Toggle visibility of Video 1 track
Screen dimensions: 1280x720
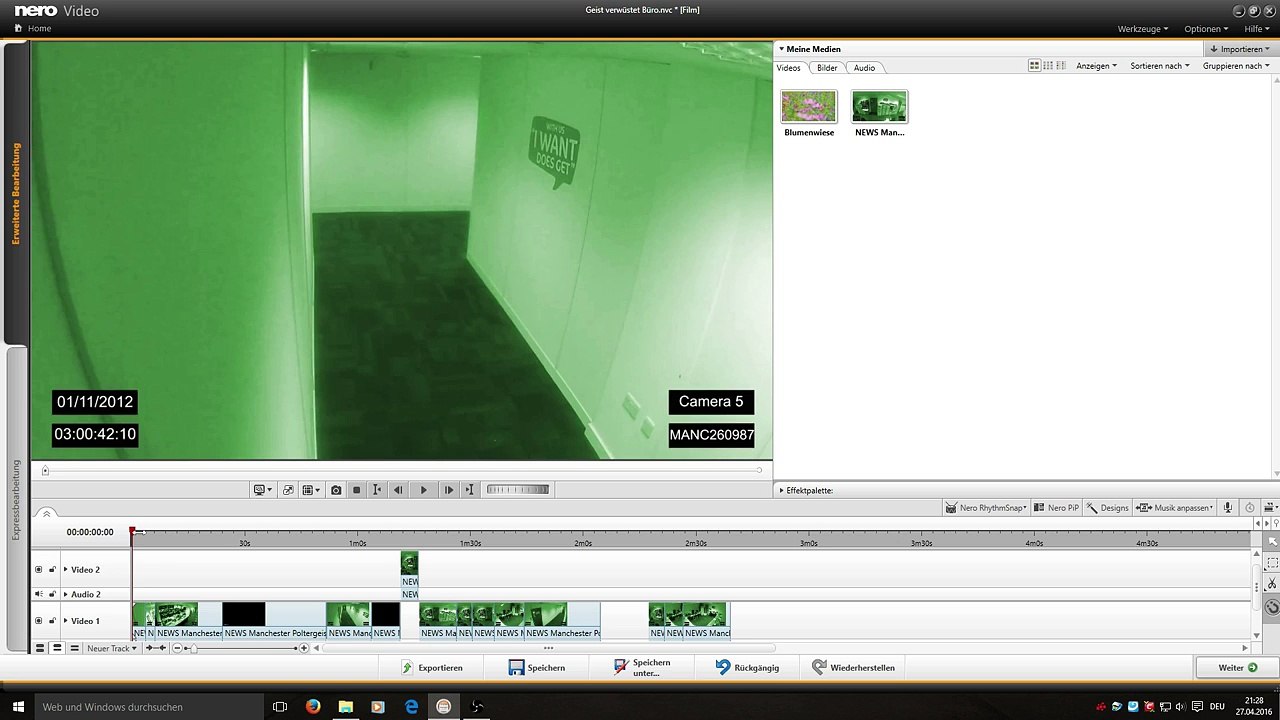[x=39, y=621]
